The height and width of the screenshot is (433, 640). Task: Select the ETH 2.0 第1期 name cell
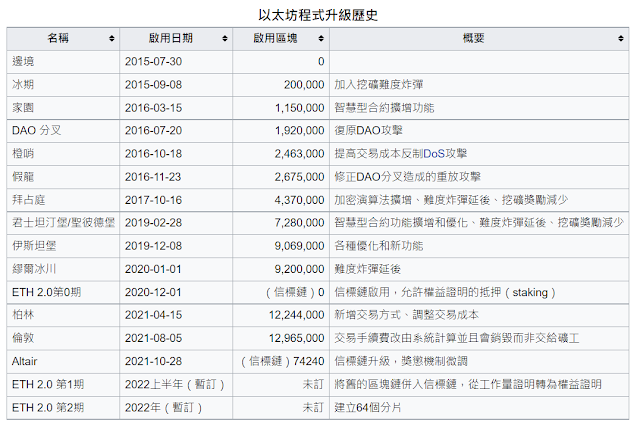click(63, 384)
